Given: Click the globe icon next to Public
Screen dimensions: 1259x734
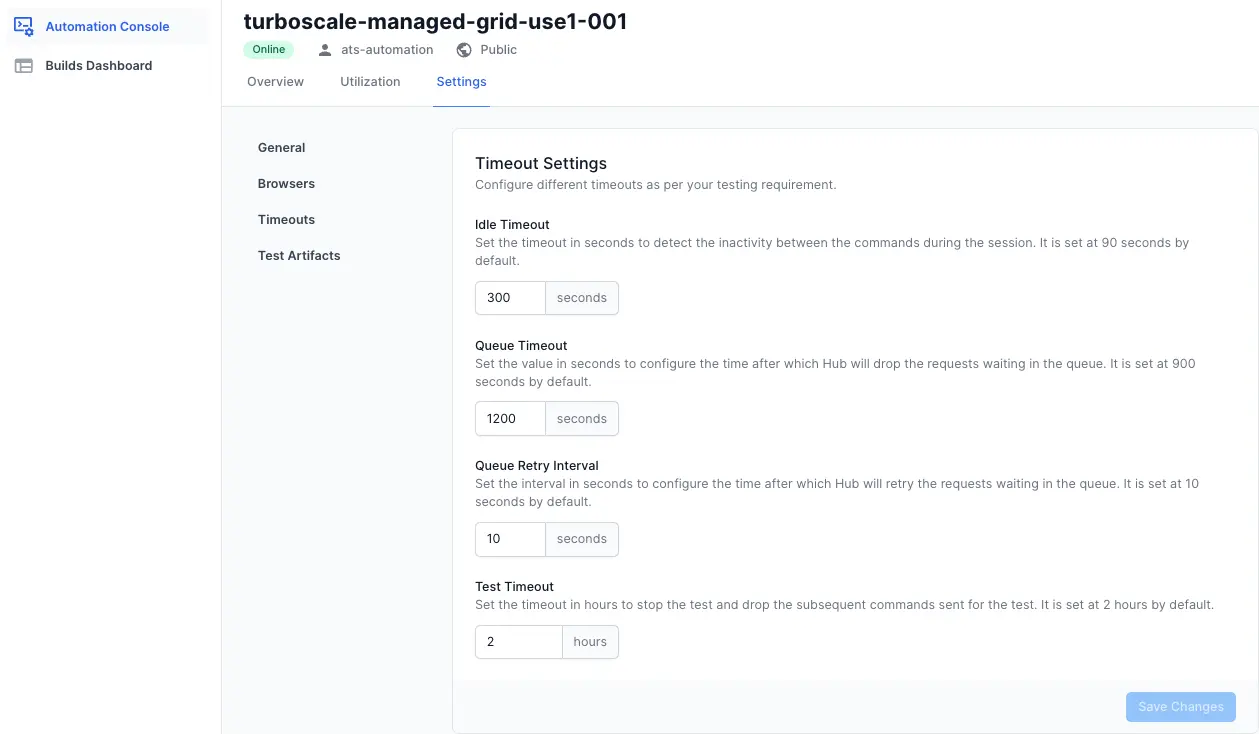Looking at the screenshot, I should [x=463, y=49].
